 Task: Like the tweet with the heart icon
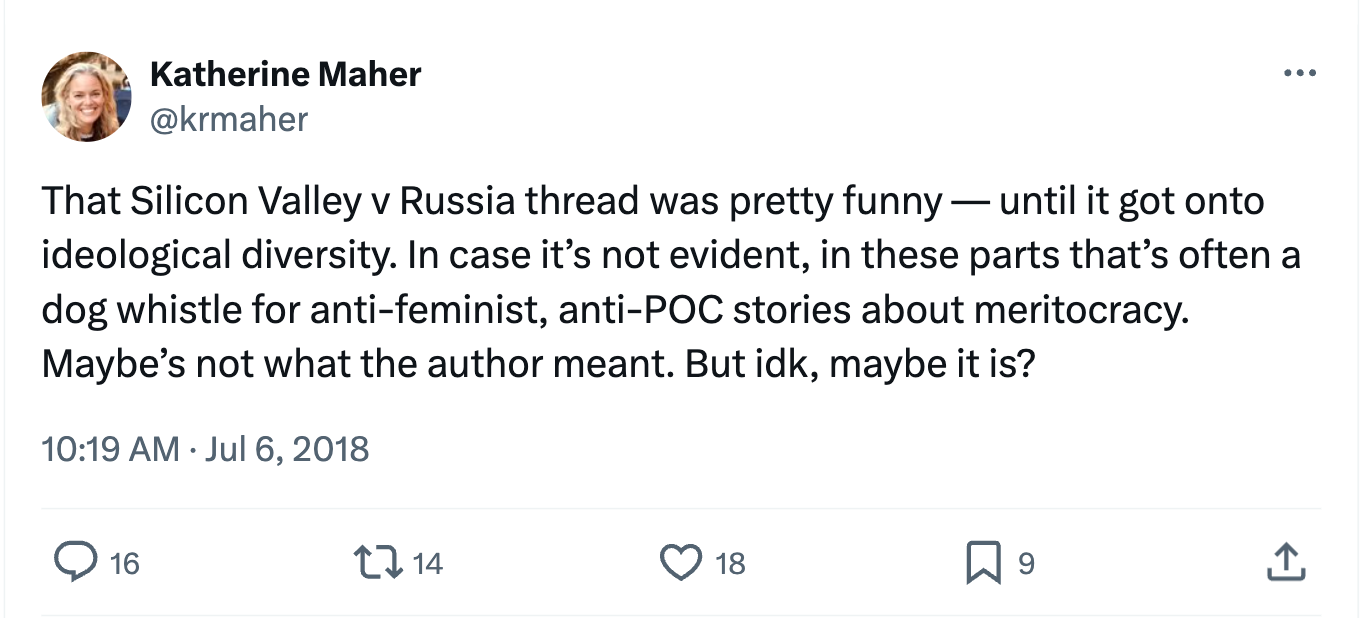(681, 563)
